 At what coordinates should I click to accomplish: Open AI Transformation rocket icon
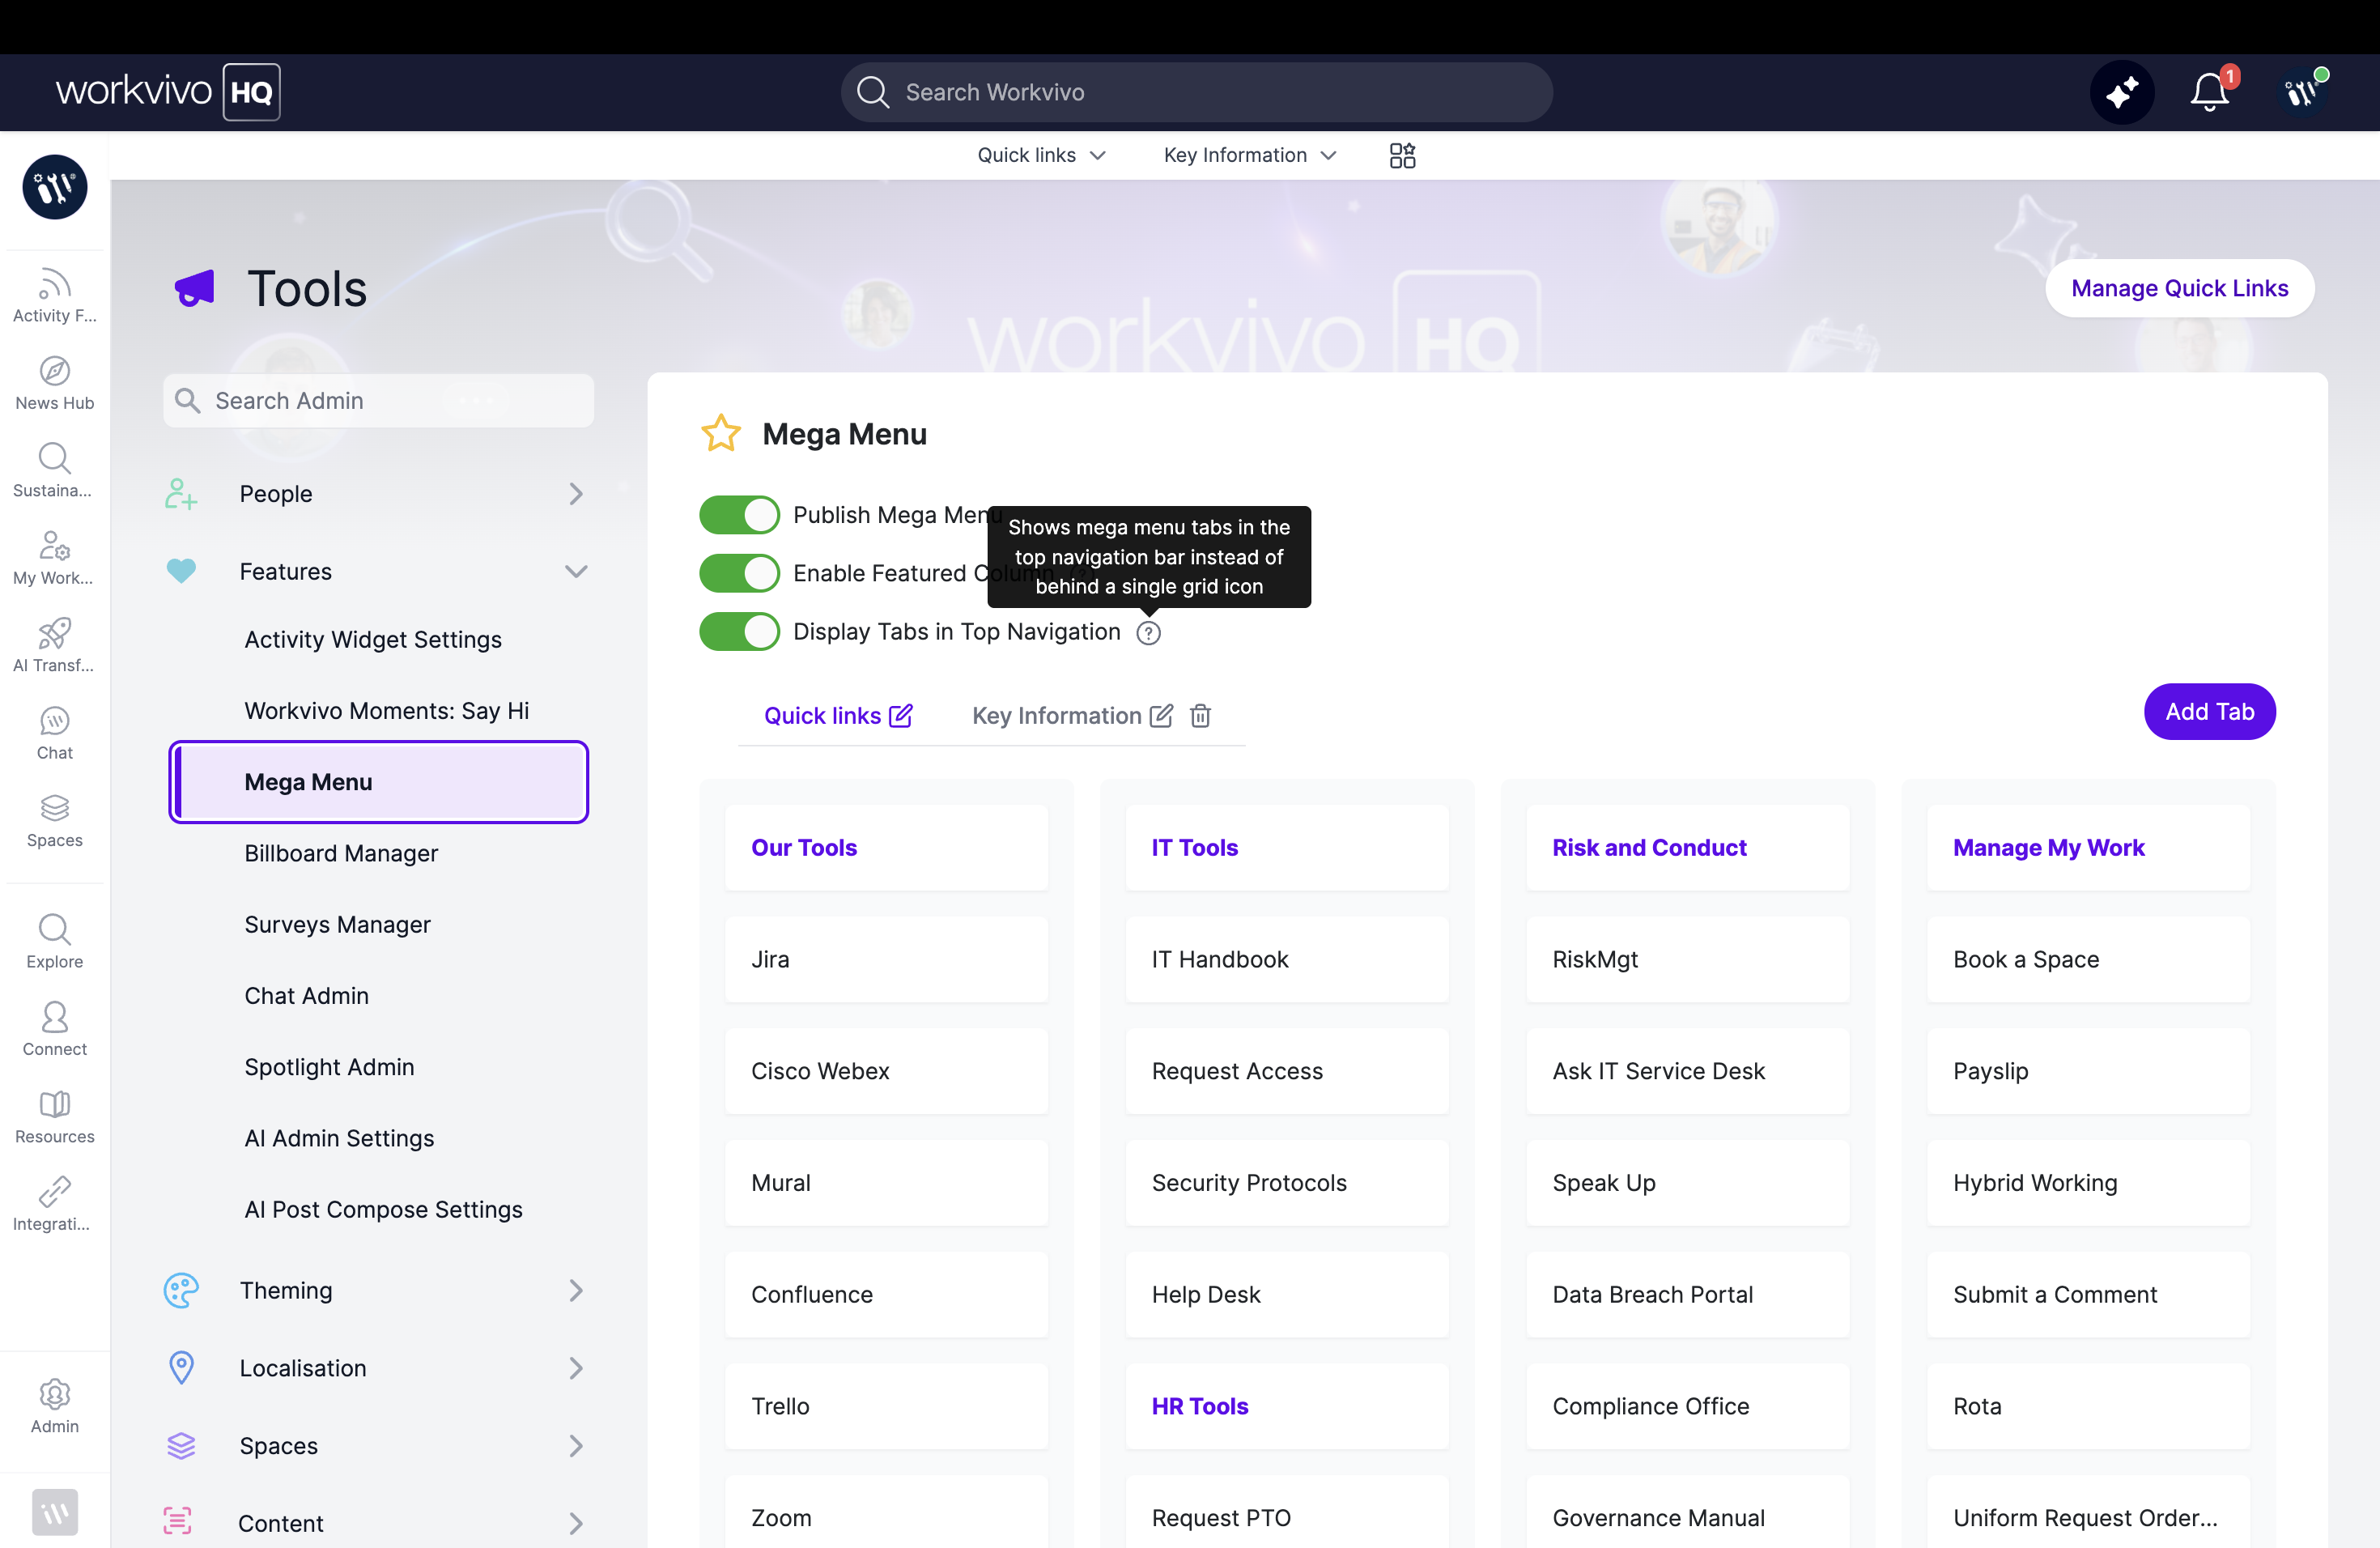(x=55, y=646)
